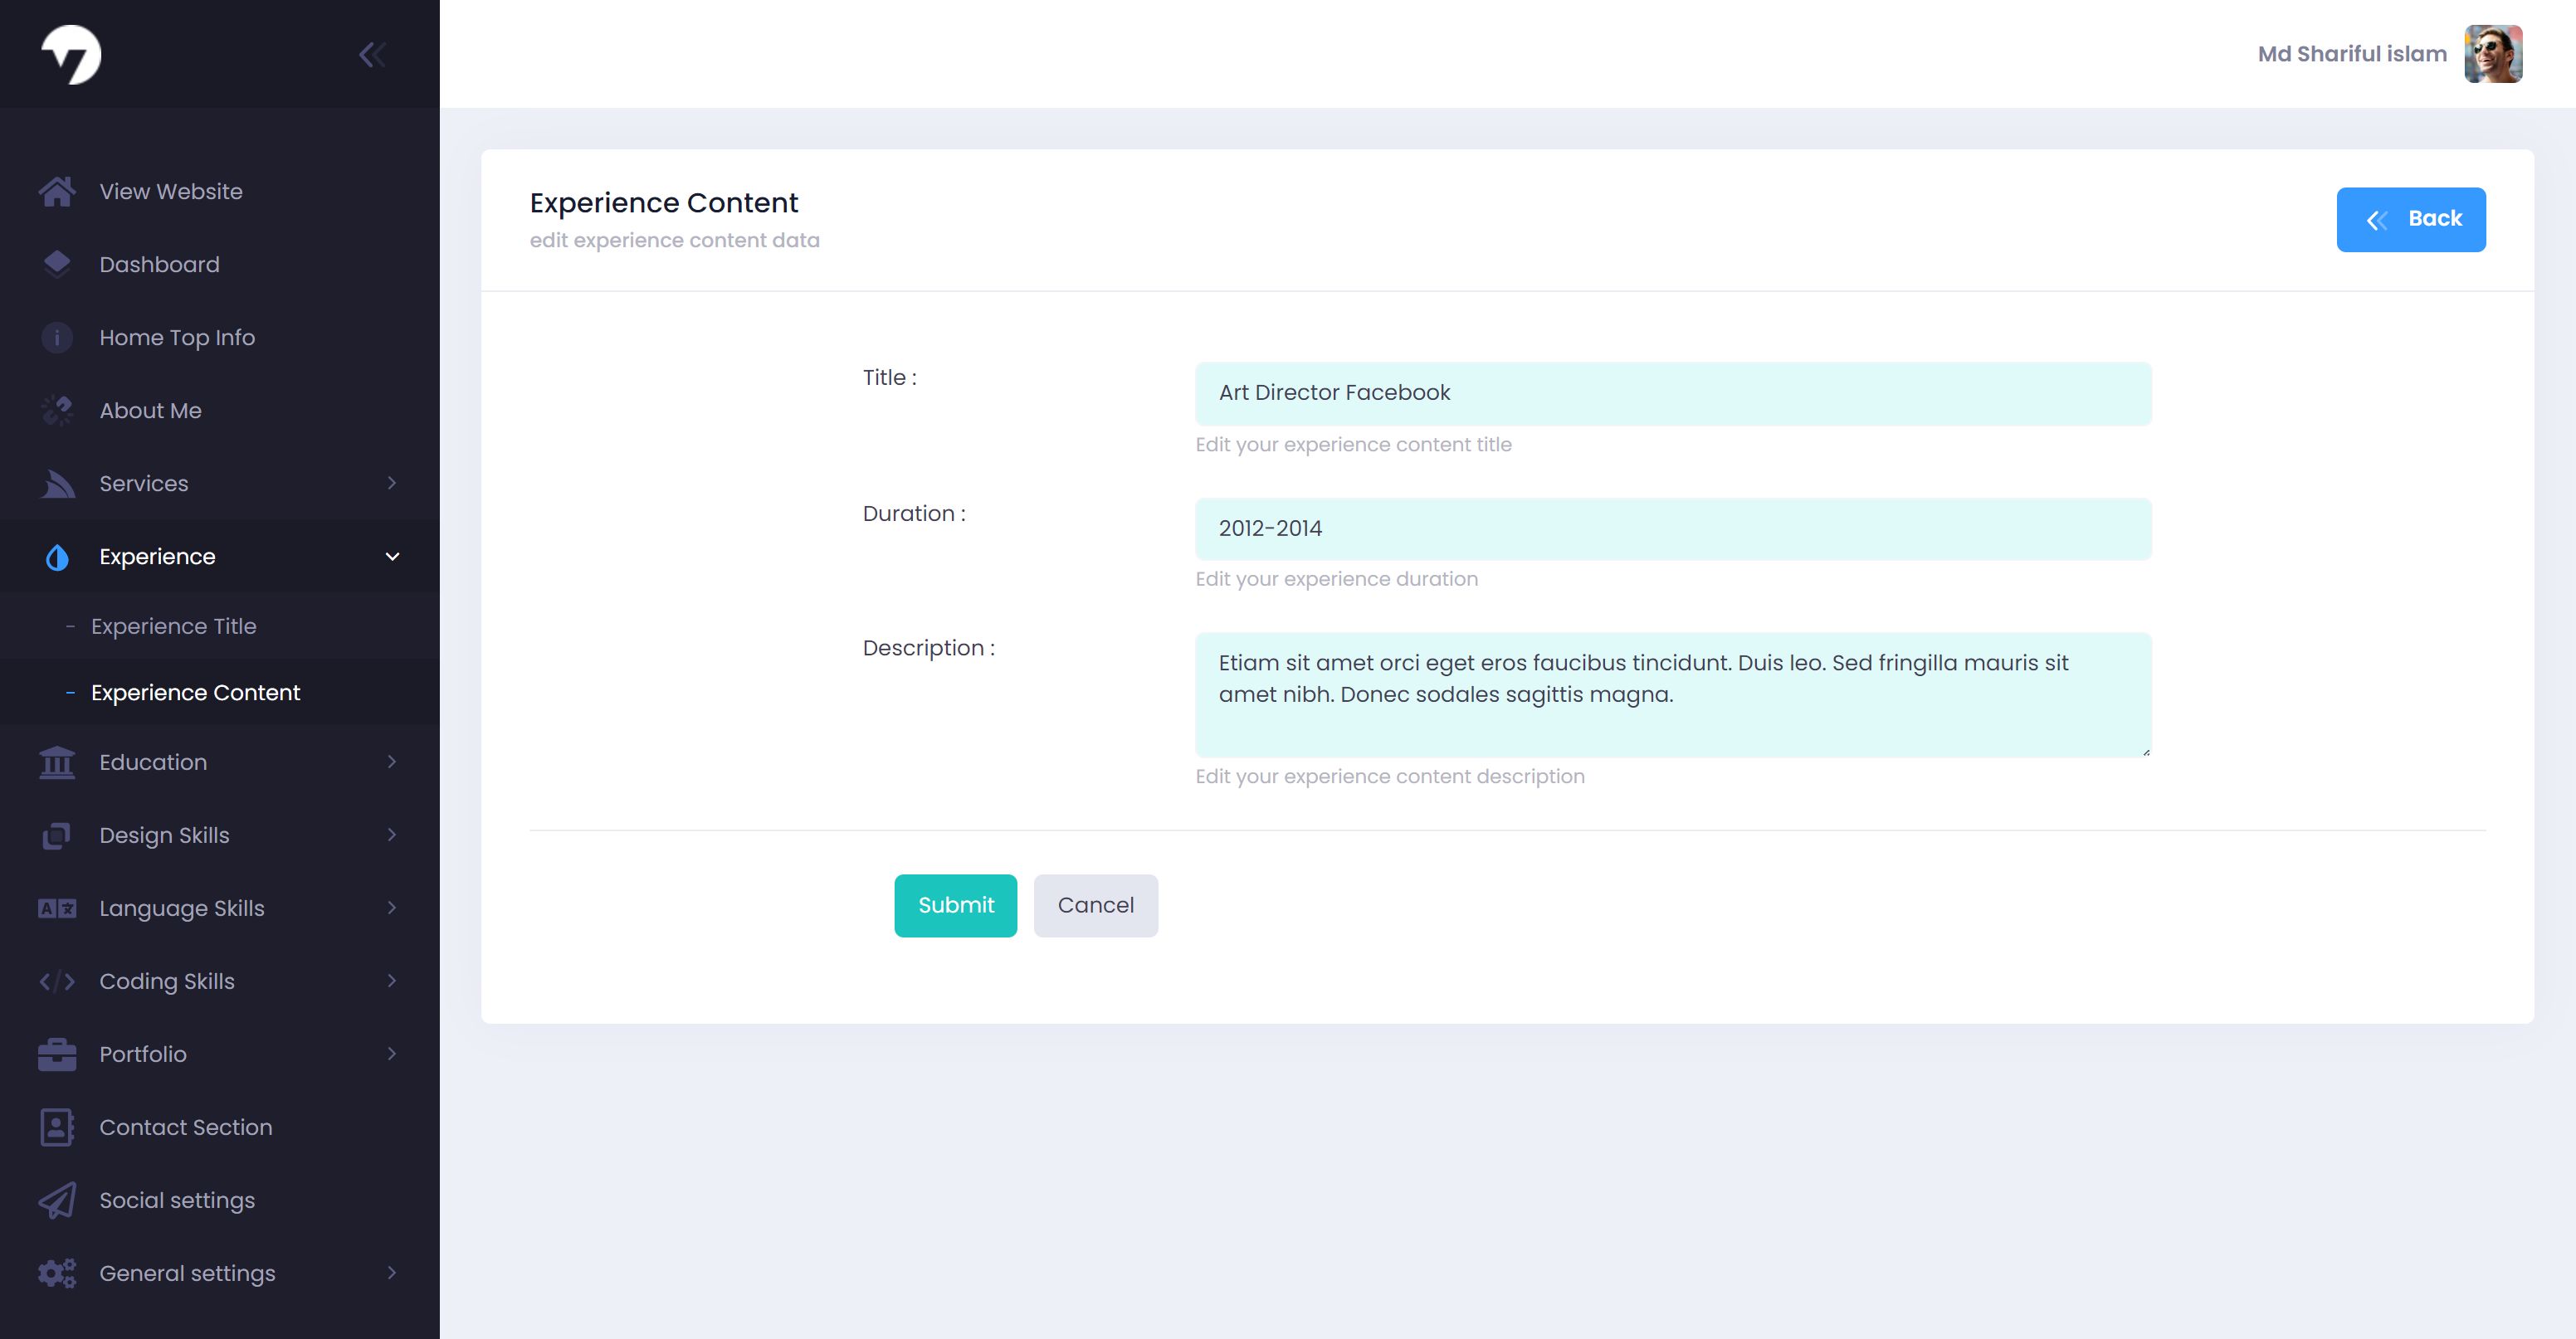
Task: Click the Coding Skills code brackets icon
Action: click(57, 981)
